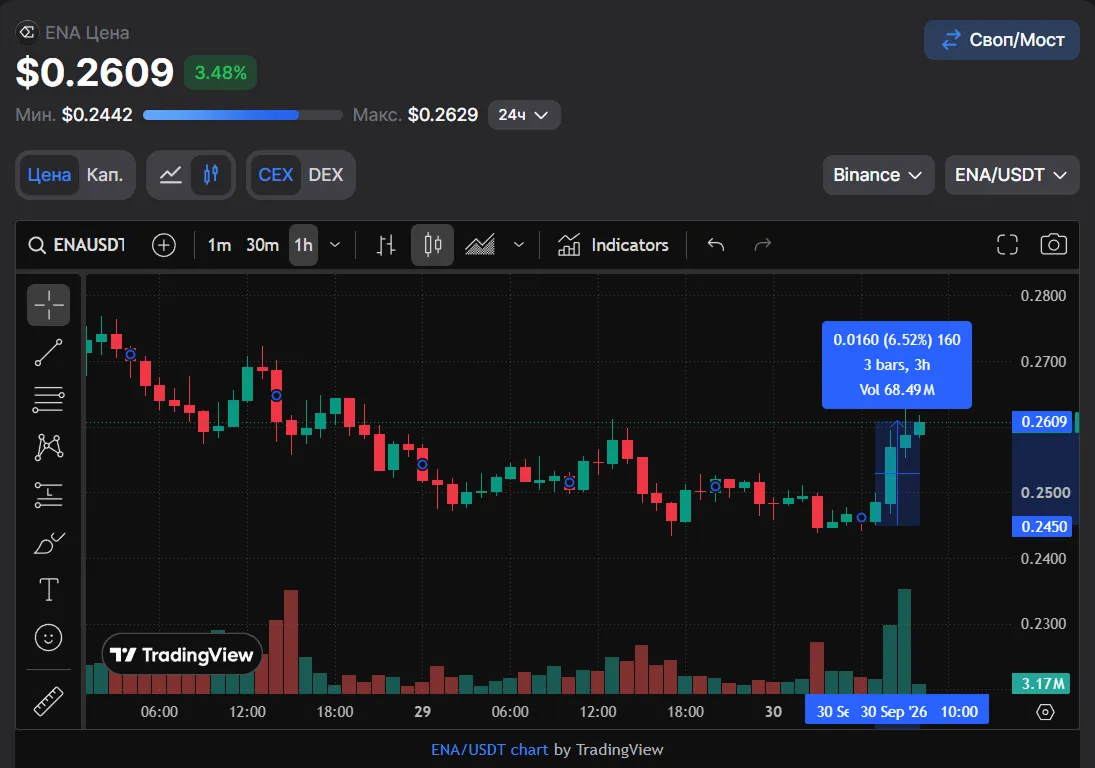Open the ENA/USDT pair dropdown
The width and height of the screenshot is (1095, 768).
coord(1011,175)
